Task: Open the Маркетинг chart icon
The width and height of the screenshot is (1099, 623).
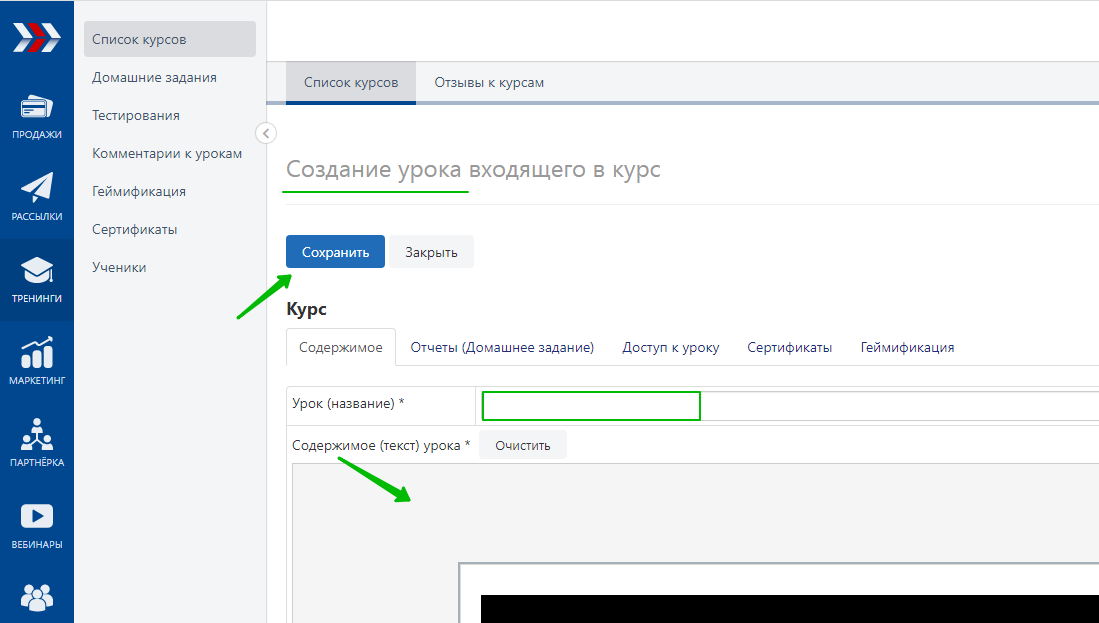Action: [x=36, y=353]
